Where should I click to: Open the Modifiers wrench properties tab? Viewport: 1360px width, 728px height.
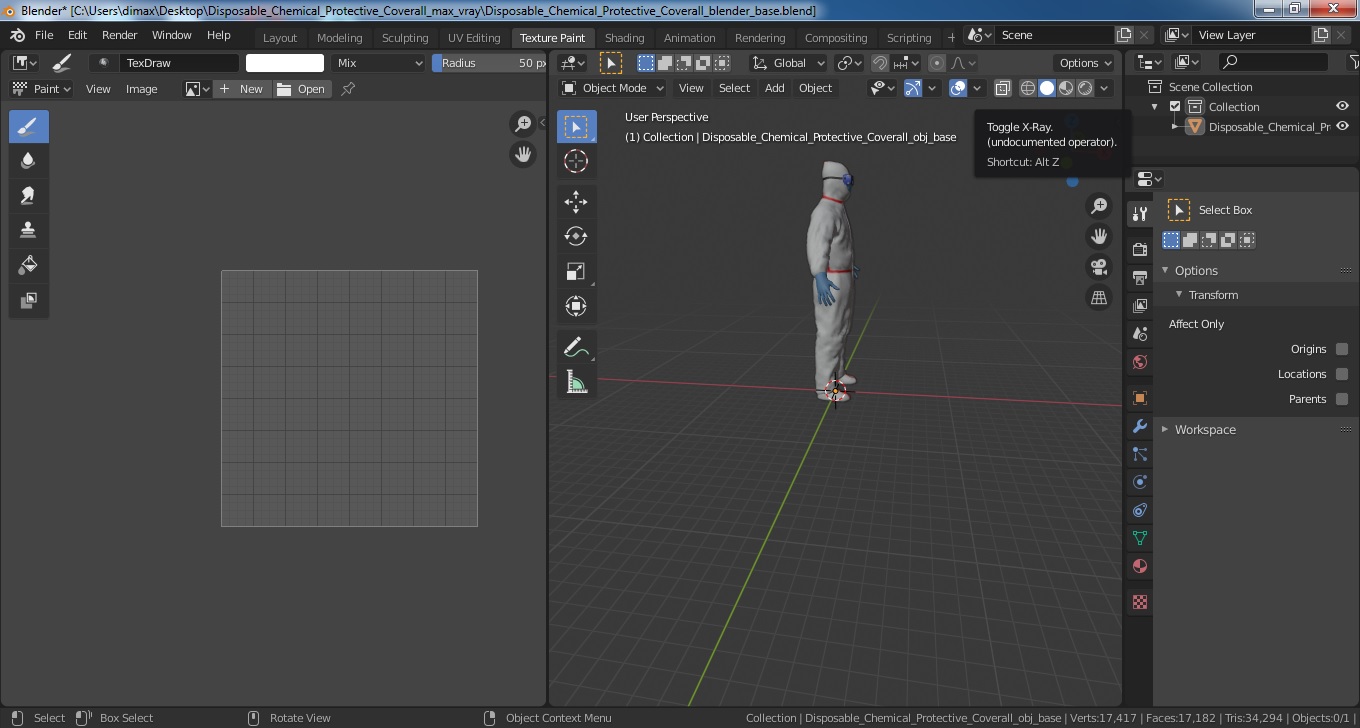click(x=1140, y=426)
